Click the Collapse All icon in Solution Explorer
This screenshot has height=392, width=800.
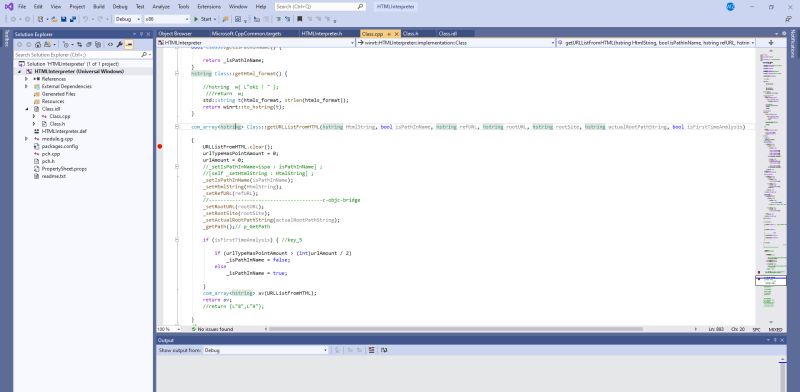click(88, 44)
